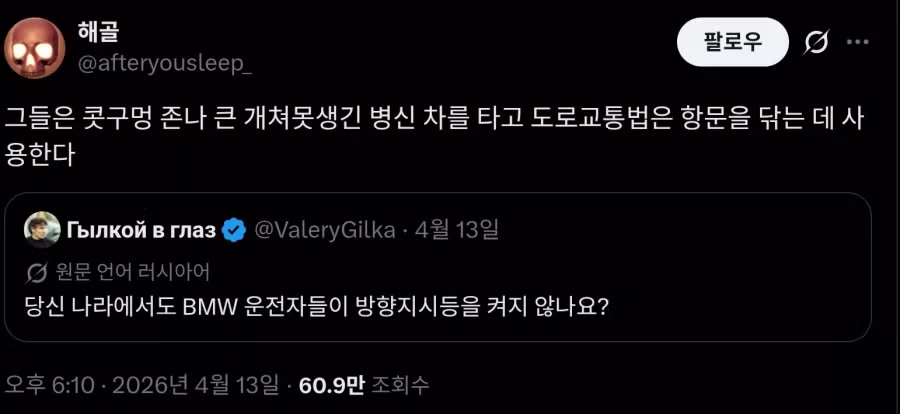Click the 러시아어 language text
Screen dimensions: 900x414
[183, 271]
